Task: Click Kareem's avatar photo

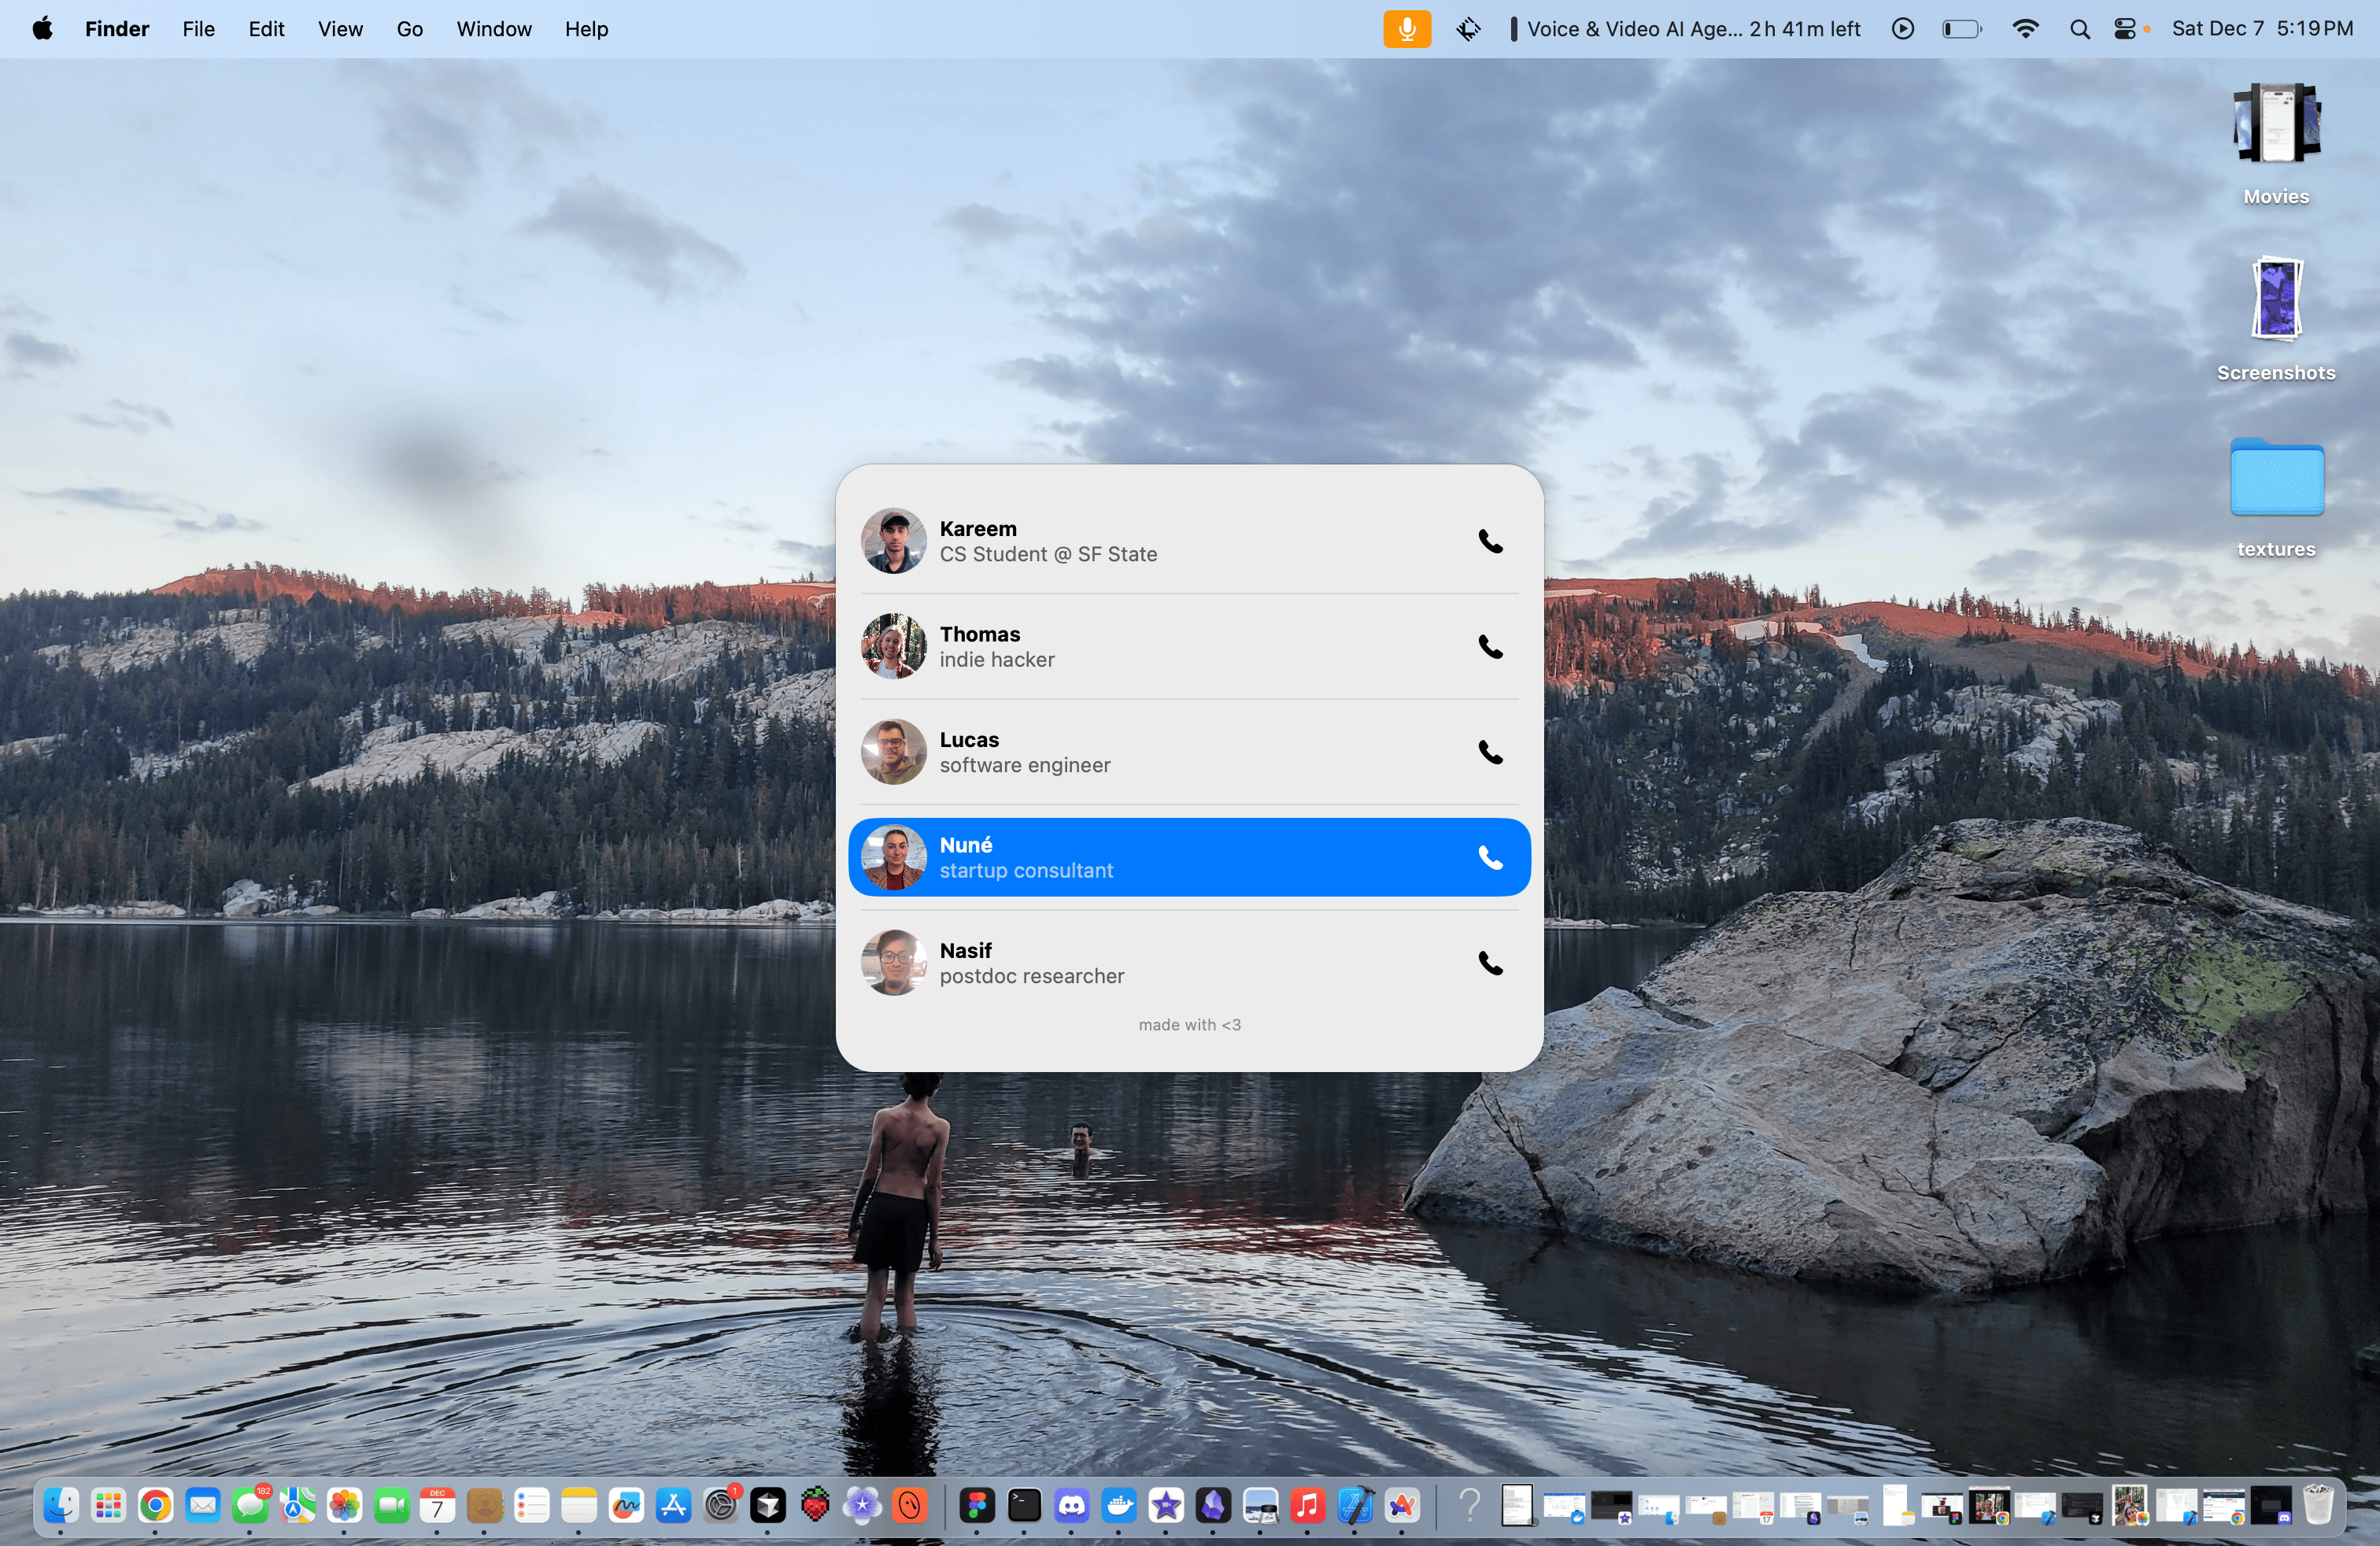Action: point(893,541)
